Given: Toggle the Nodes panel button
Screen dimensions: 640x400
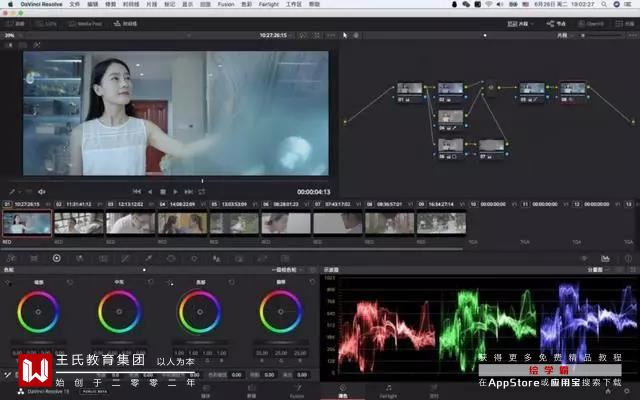Looking at the screenshot, I should pos(556,24).
